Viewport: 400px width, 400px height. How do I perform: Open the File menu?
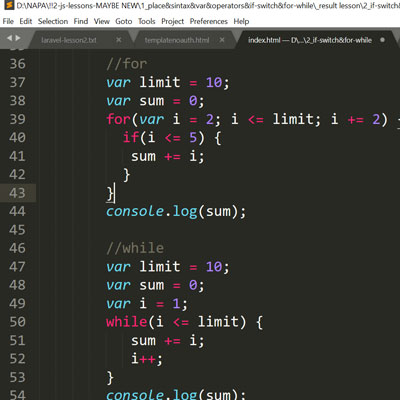tap(8, 21)
